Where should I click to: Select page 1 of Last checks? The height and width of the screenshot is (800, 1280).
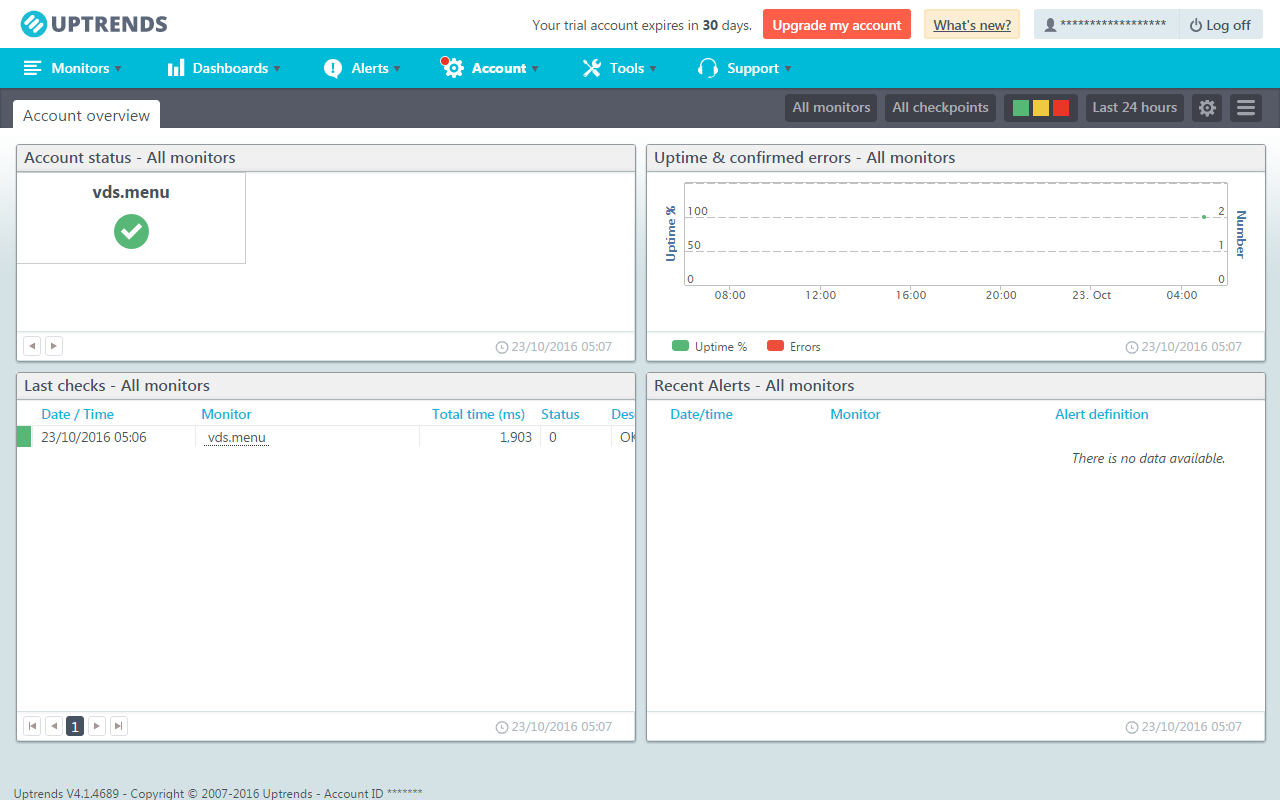[75, 726]
